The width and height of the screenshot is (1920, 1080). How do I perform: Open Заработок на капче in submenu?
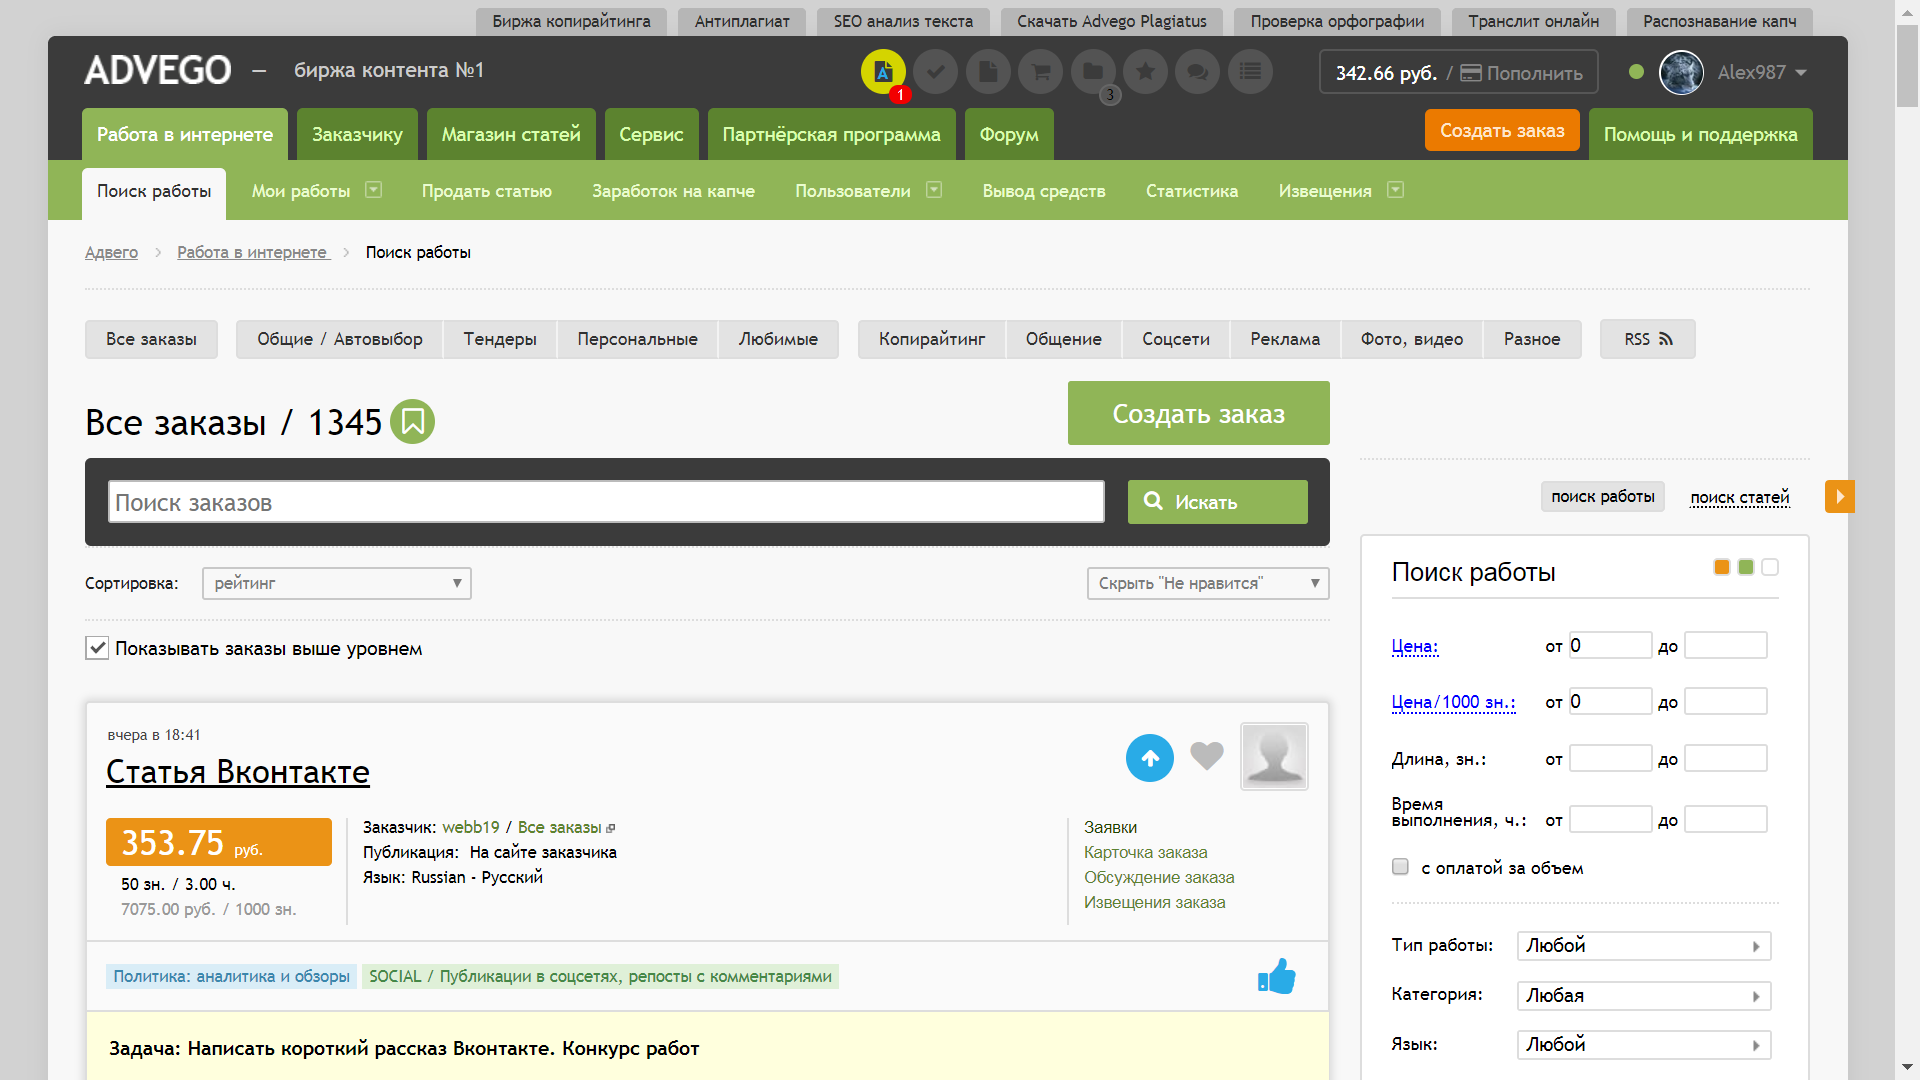click(673, 191)
